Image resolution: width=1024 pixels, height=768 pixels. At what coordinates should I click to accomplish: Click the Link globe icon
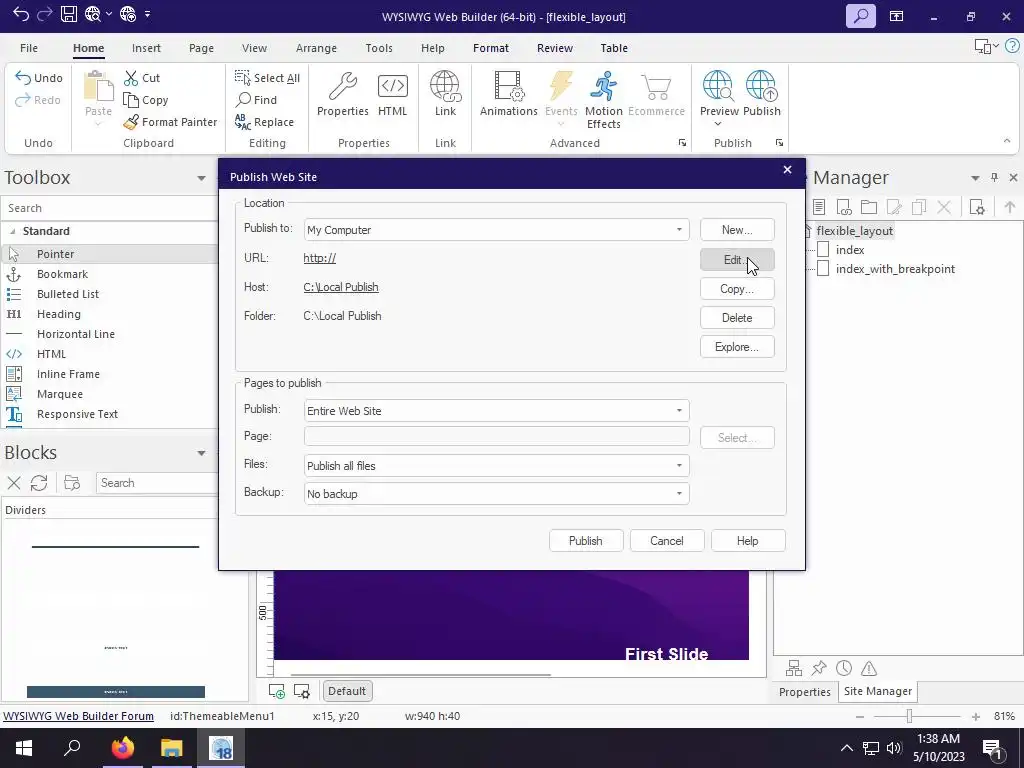[445, 95]
